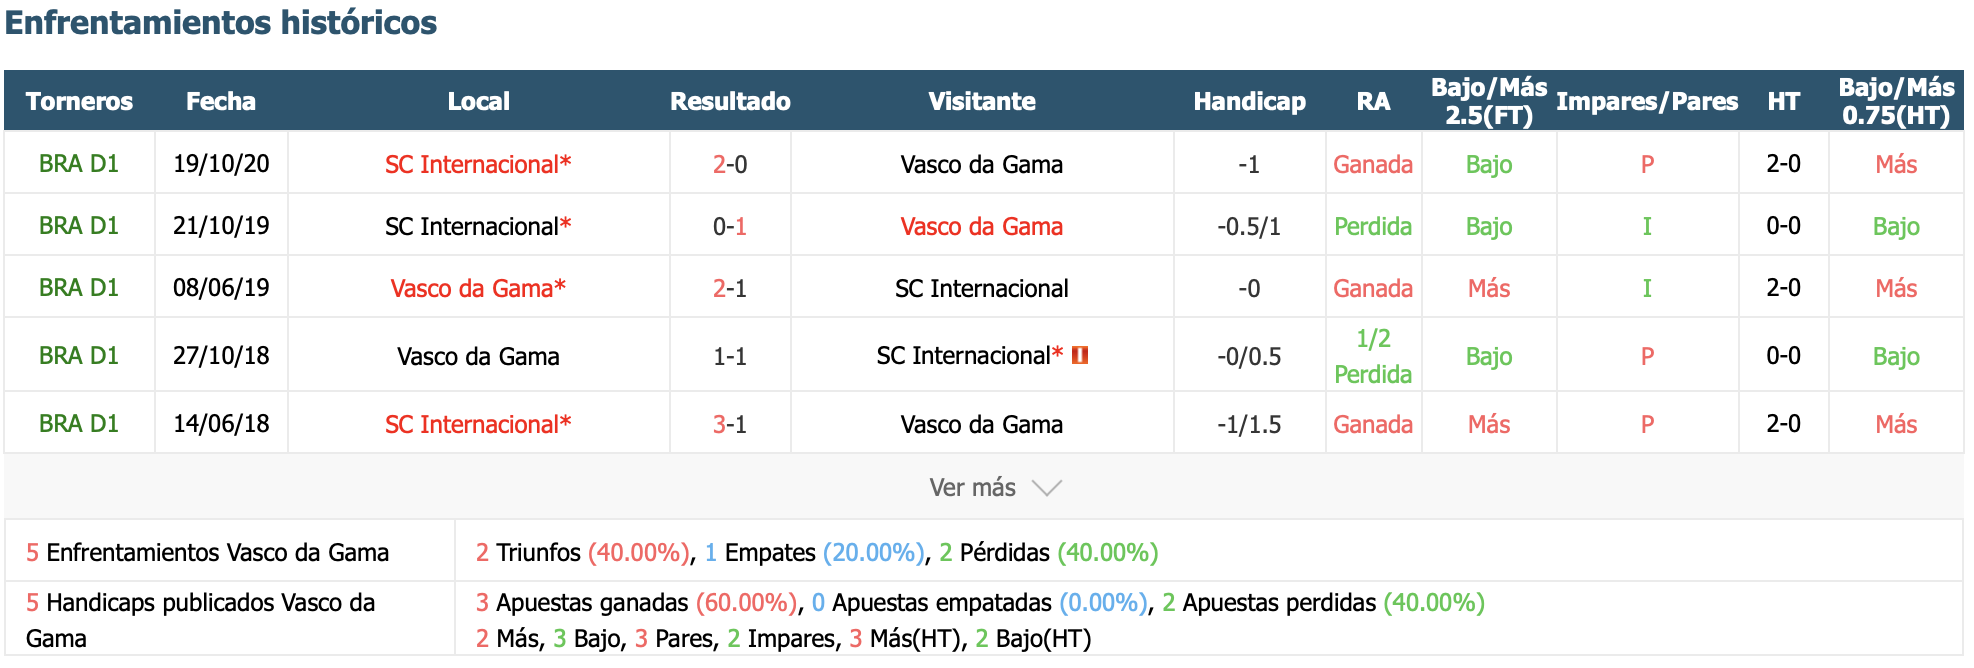1974x668 pixels.
Task: Select SC Internacional* home team on 19/10/20
Action: [478, 164]
